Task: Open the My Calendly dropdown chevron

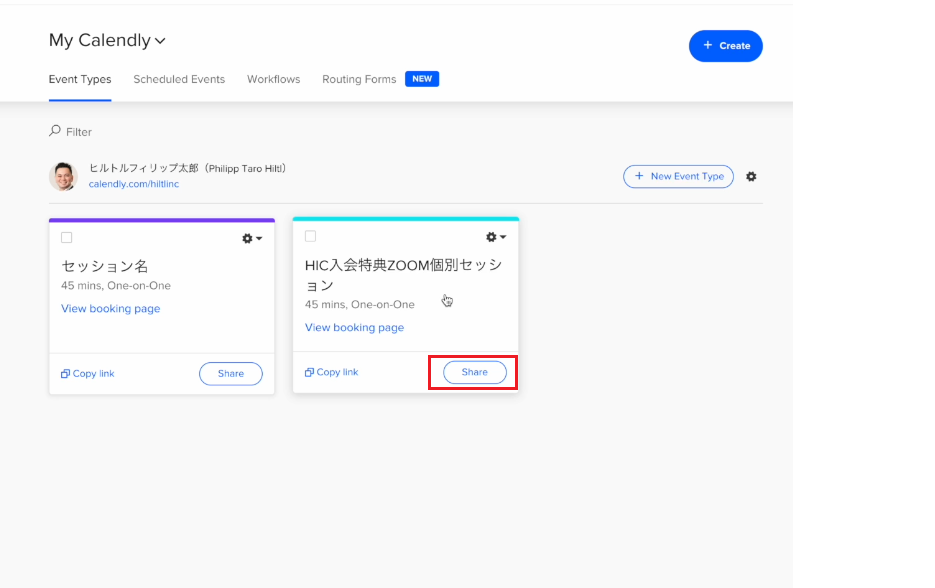Action: (160, 41)
